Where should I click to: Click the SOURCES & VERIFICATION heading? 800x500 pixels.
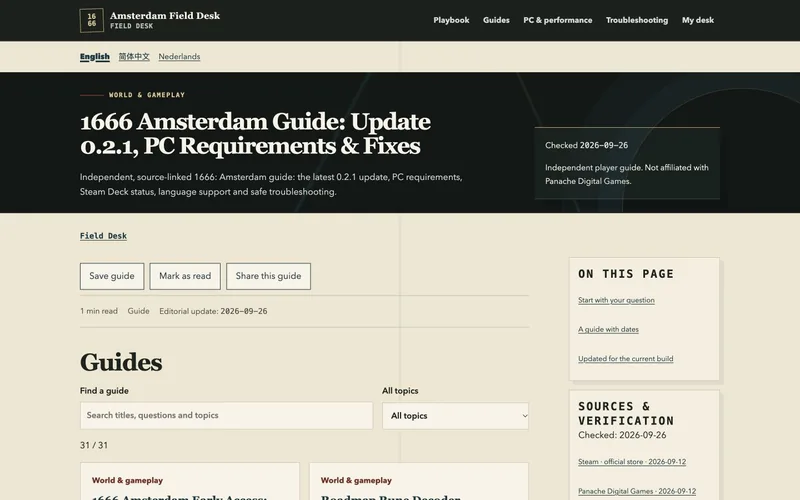tap(626, 414)
